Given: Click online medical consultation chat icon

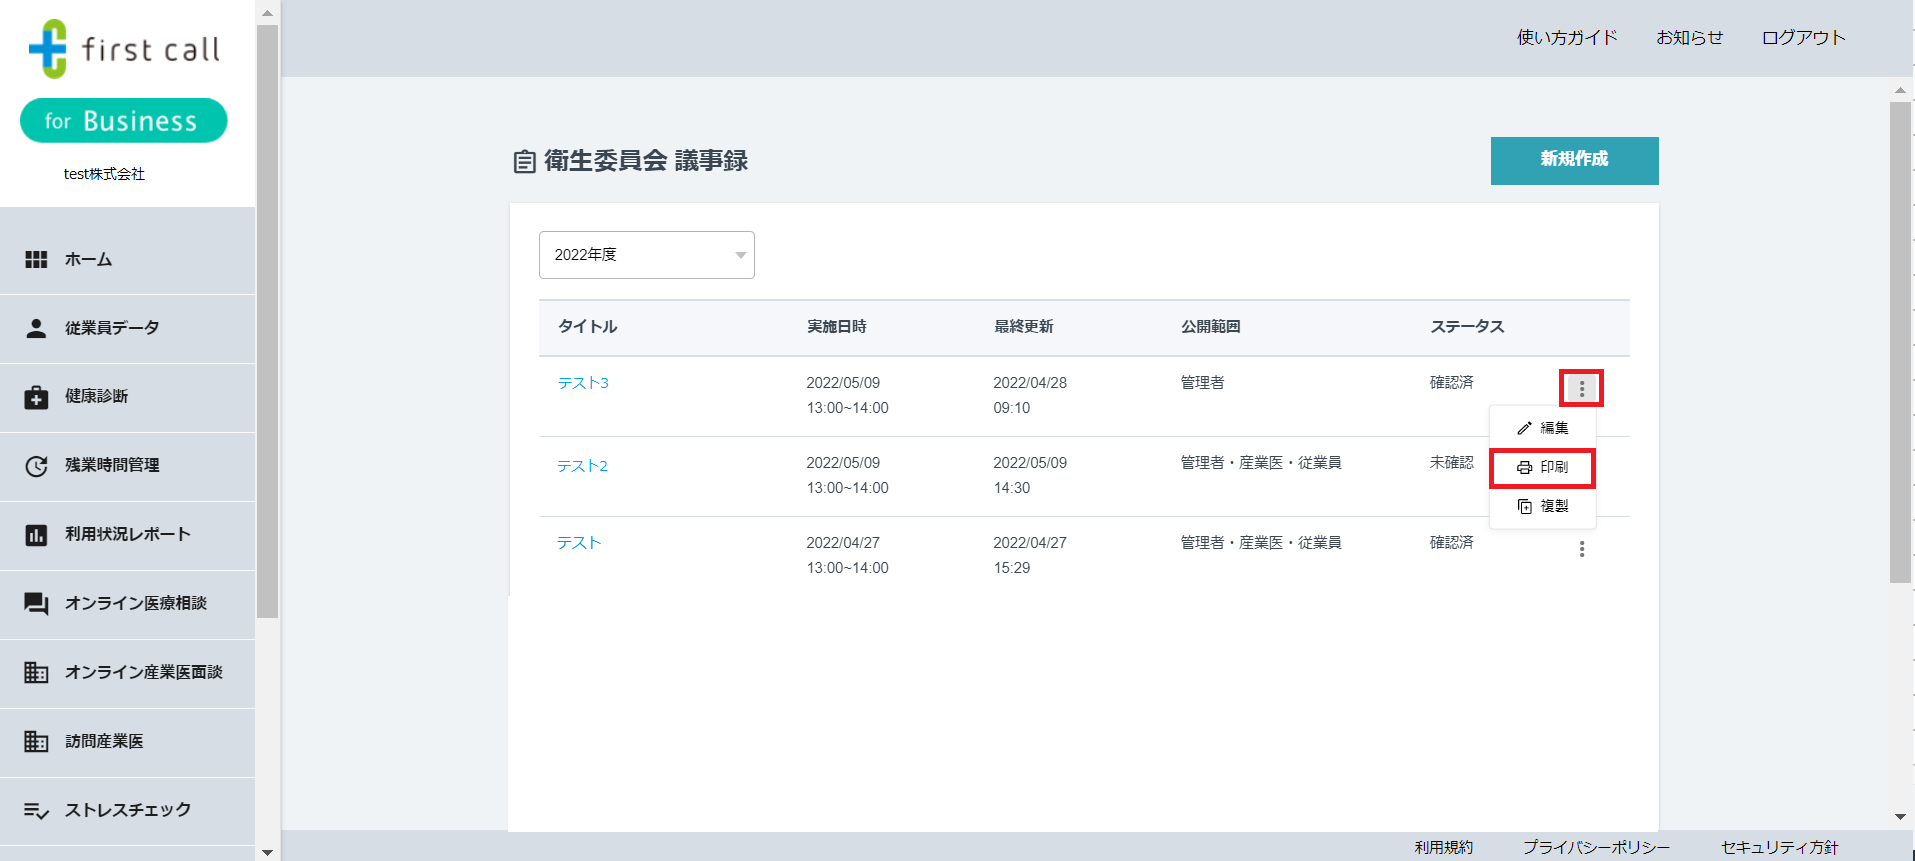Looking at the screenshot, I should pyautogui.click(x=36, y=604).
